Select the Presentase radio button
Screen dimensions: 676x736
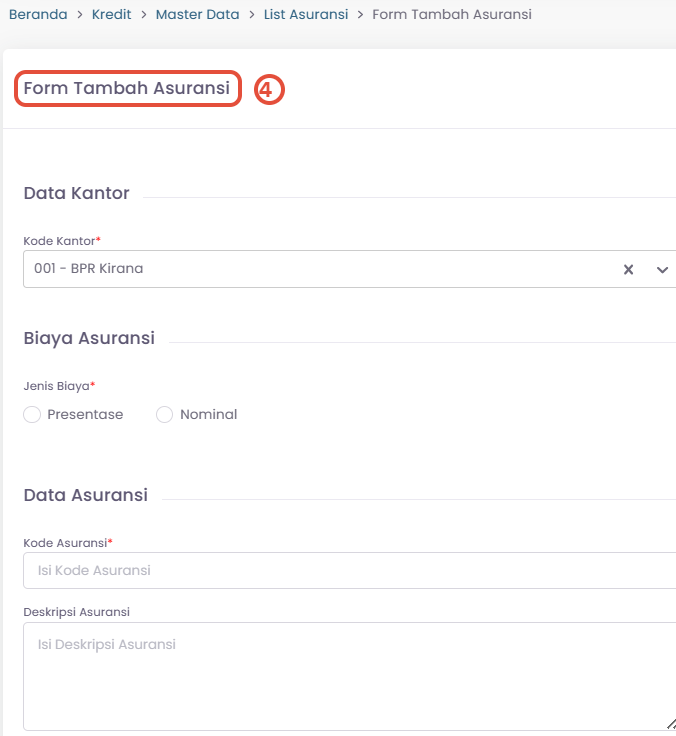(32, 414)
